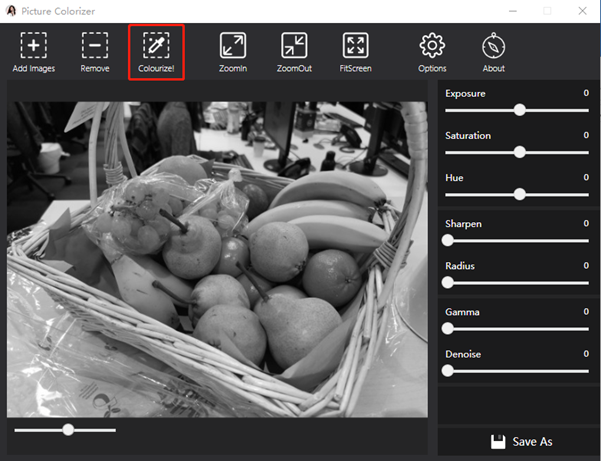The width and height of the screenshot is (601, 461).
Task: Click the Hue value 0
Action: point(586,177)
